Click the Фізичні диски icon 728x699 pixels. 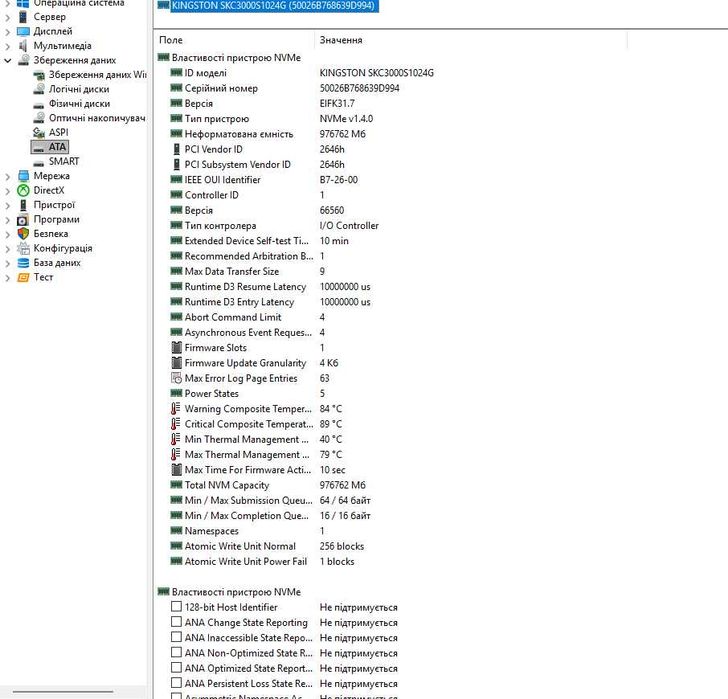39,104
